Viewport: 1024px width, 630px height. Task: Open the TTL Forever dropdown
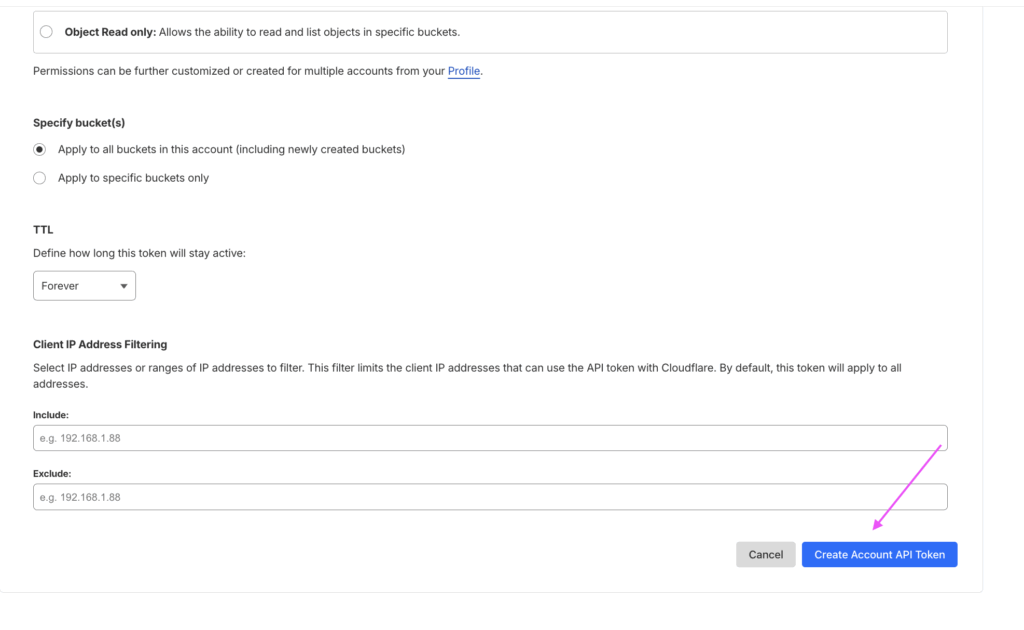(x=84, y=286)
